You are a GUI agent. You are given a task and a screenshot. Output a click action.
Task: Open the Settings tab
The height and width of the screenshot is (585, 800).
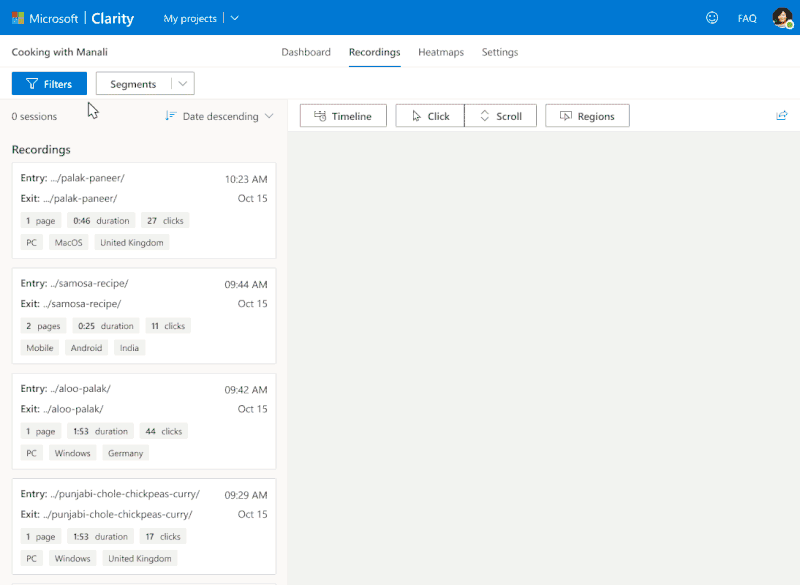500,52
